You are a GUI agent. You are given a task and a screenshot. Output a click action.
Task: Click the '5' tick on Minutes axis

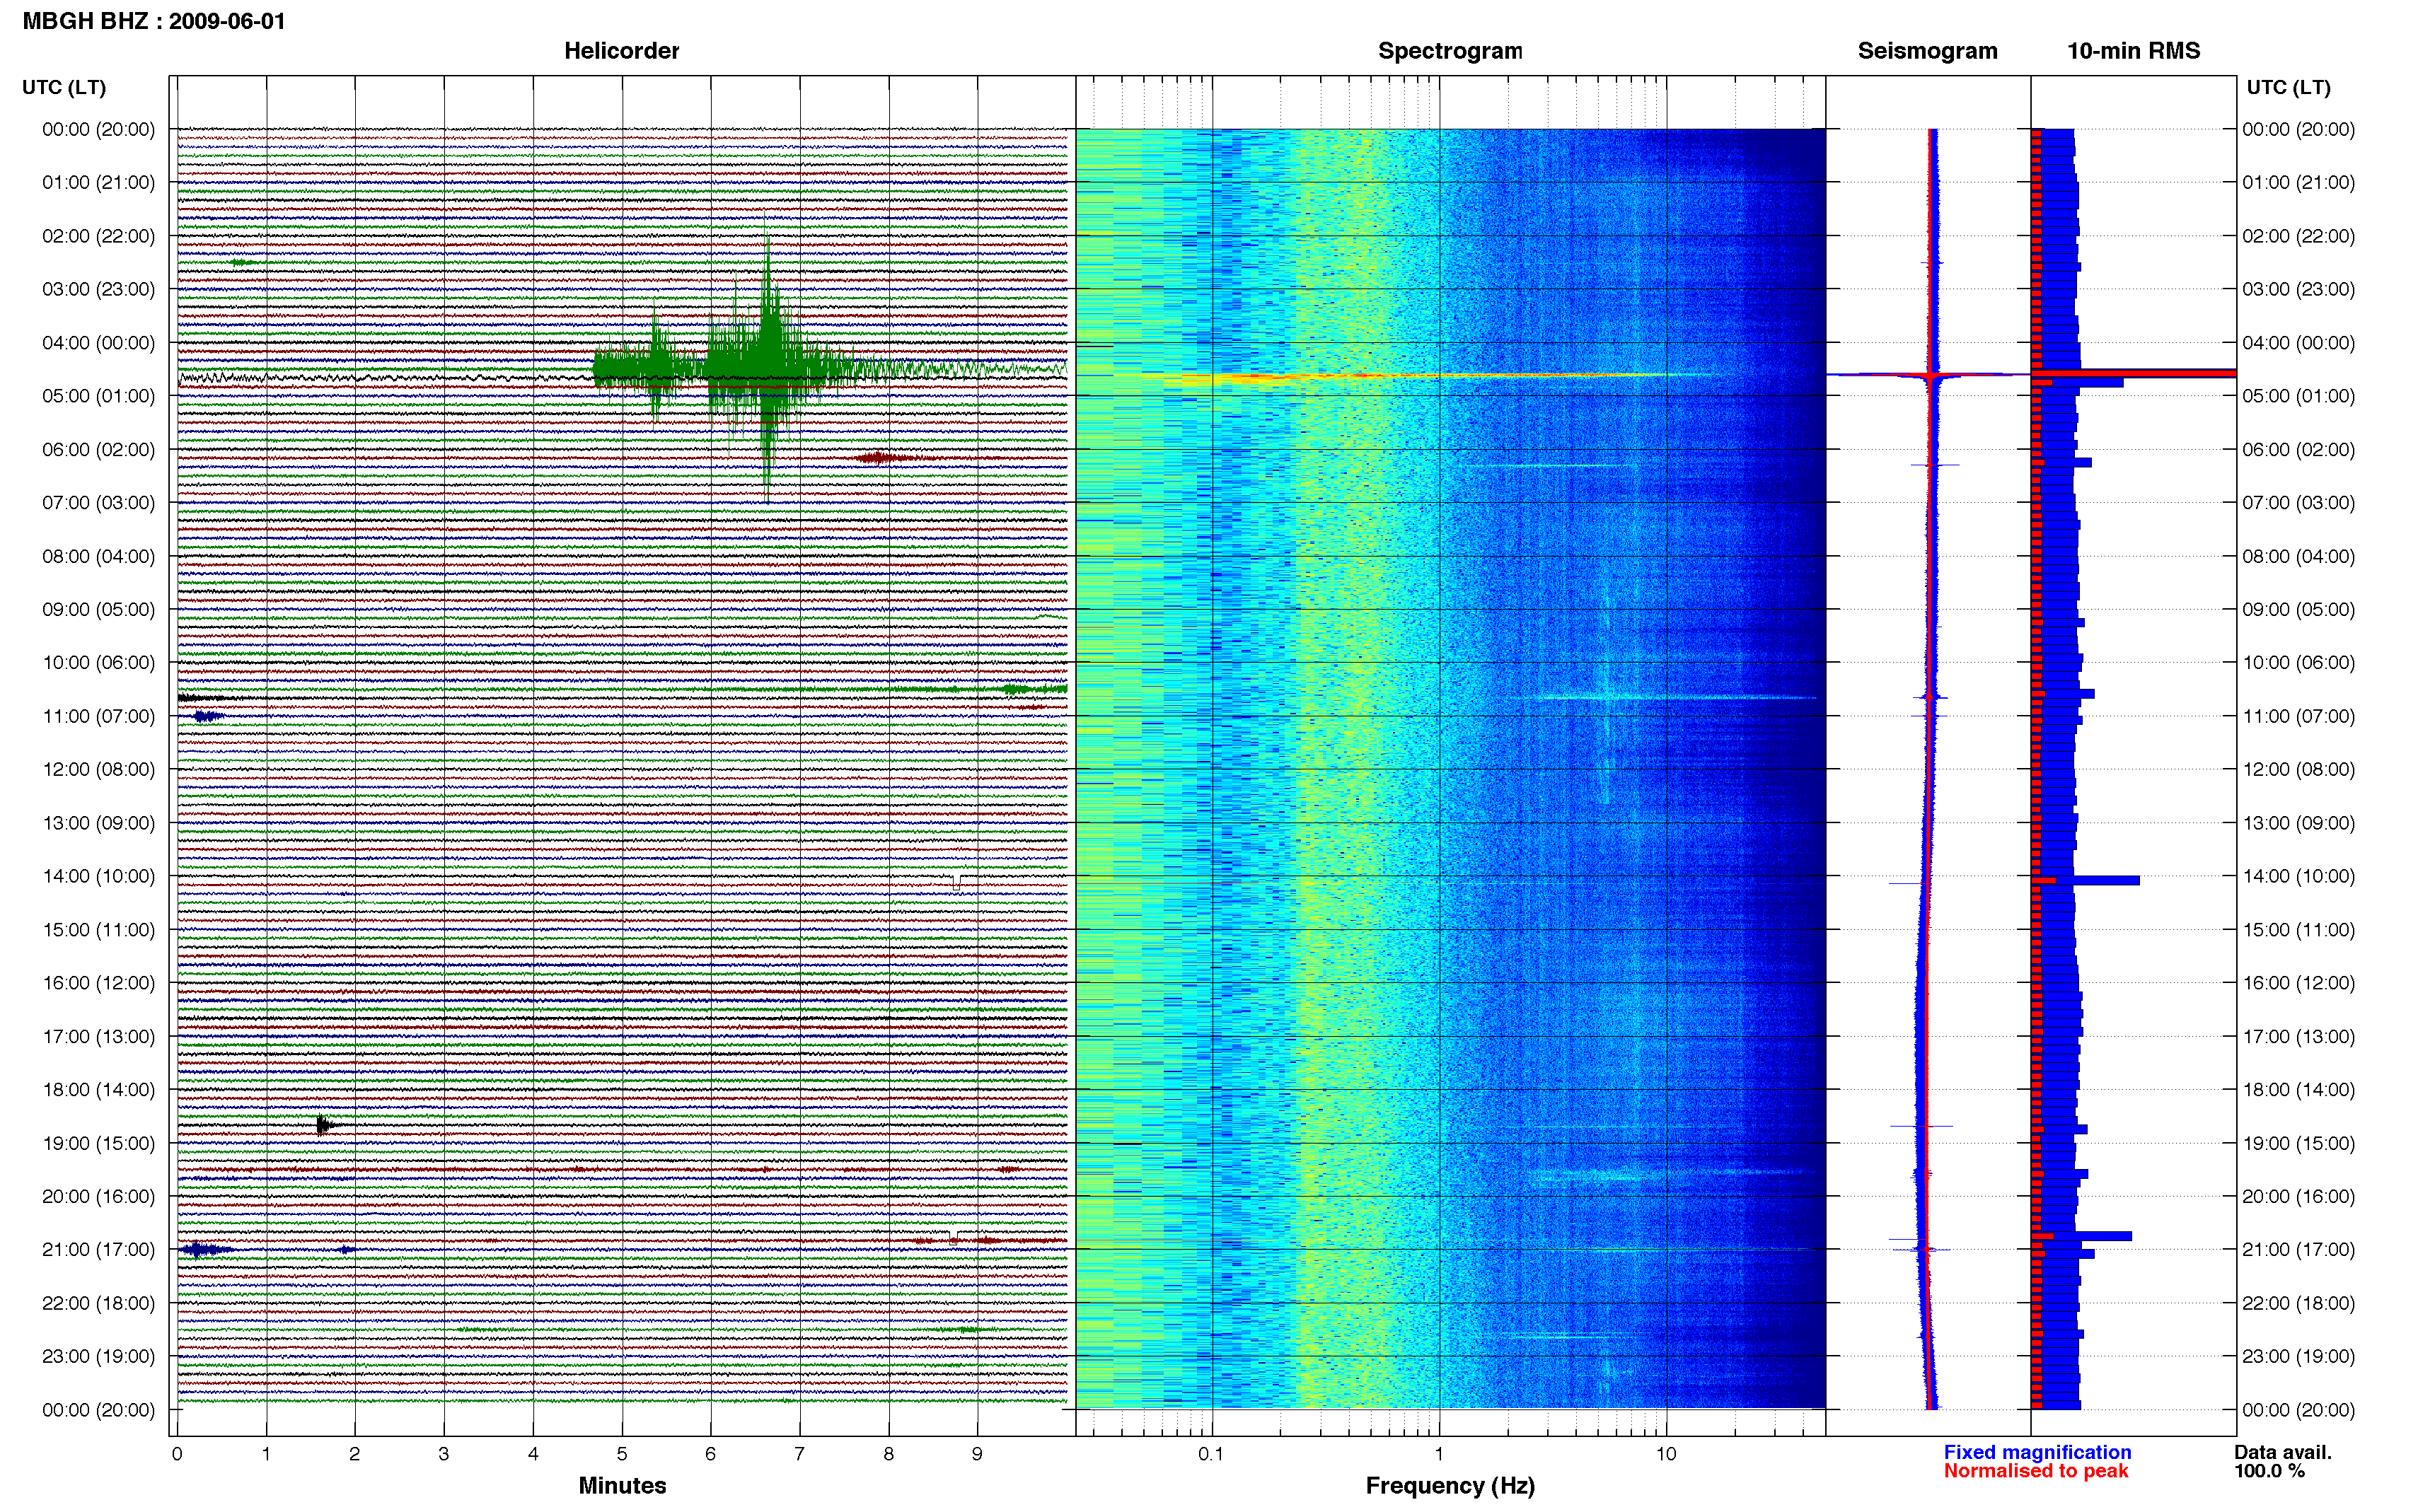[x=622, y=1453]
